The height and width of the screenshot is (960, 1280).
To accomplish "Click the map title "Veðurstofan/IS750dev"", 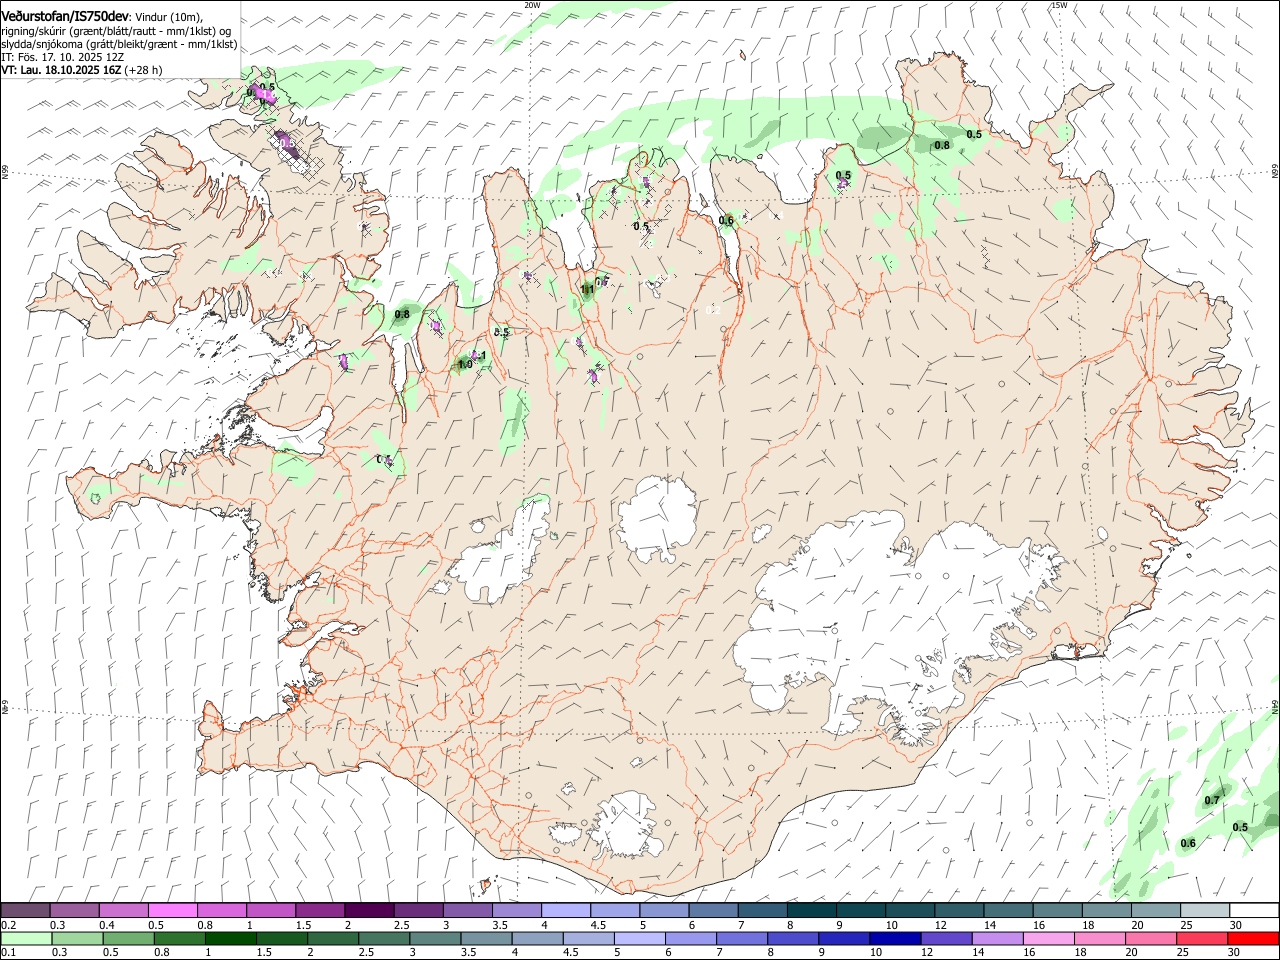I will (x=65, y=15).
